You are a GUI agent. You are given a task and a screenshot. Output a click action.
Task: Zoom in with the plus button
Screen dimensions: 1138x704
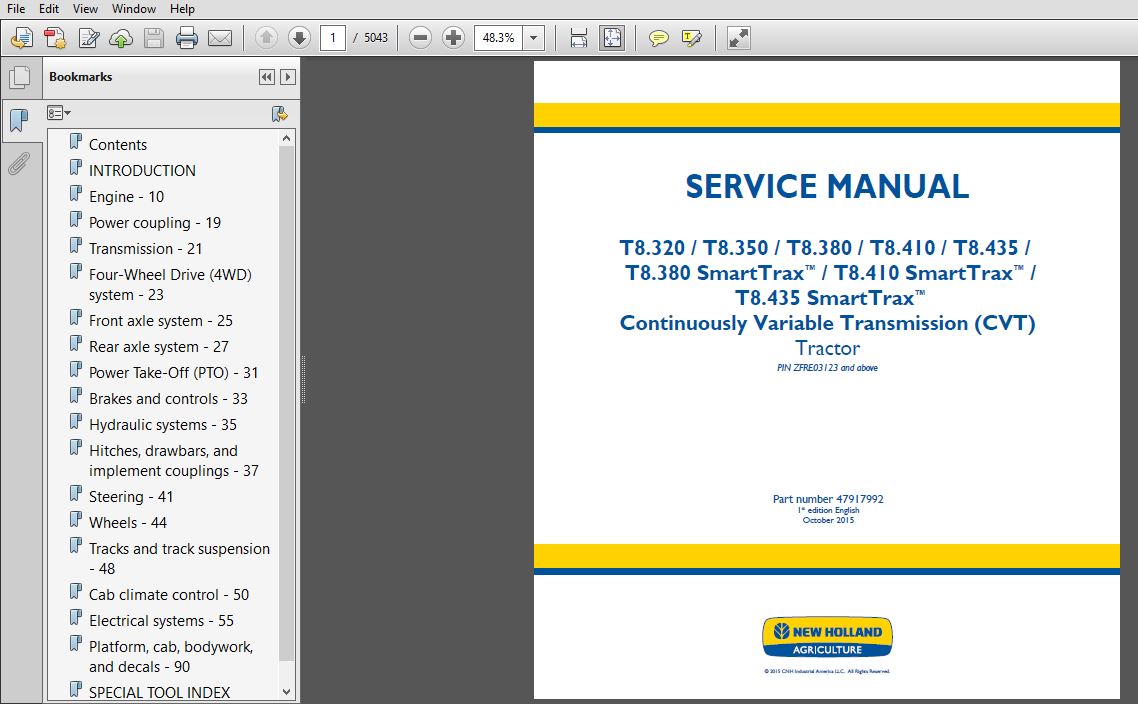[x=454, y=38]
